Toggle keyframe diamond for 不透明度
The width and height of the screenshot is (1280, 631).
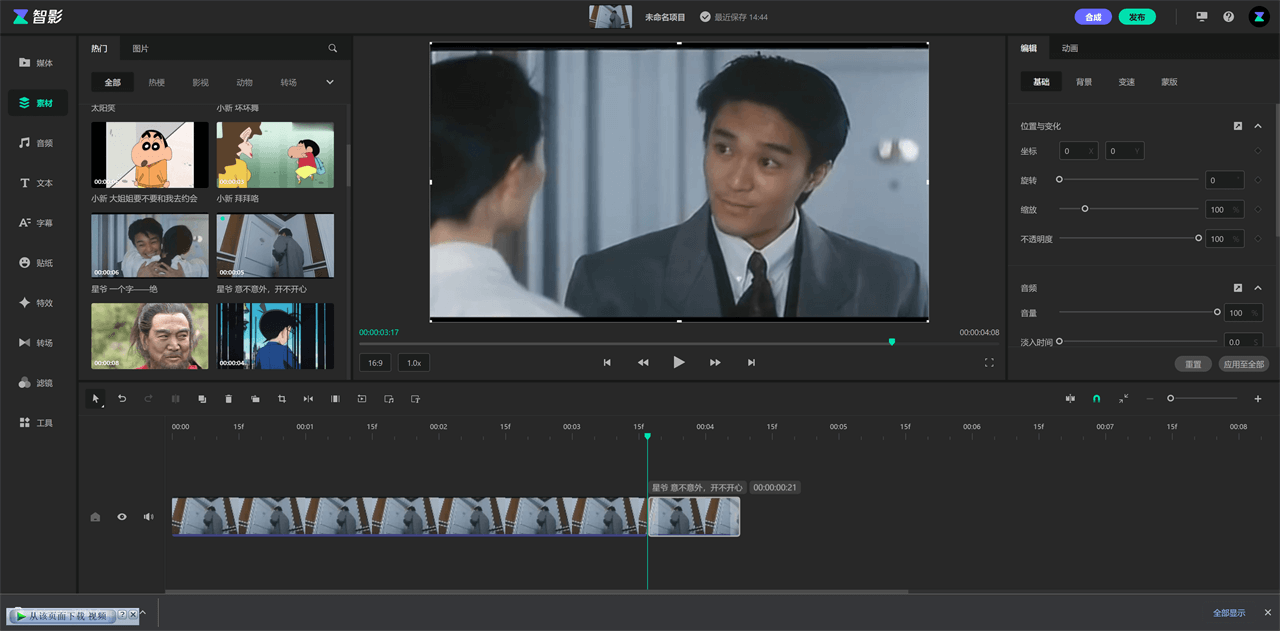pyautogui.click(x=1258, y=239)
